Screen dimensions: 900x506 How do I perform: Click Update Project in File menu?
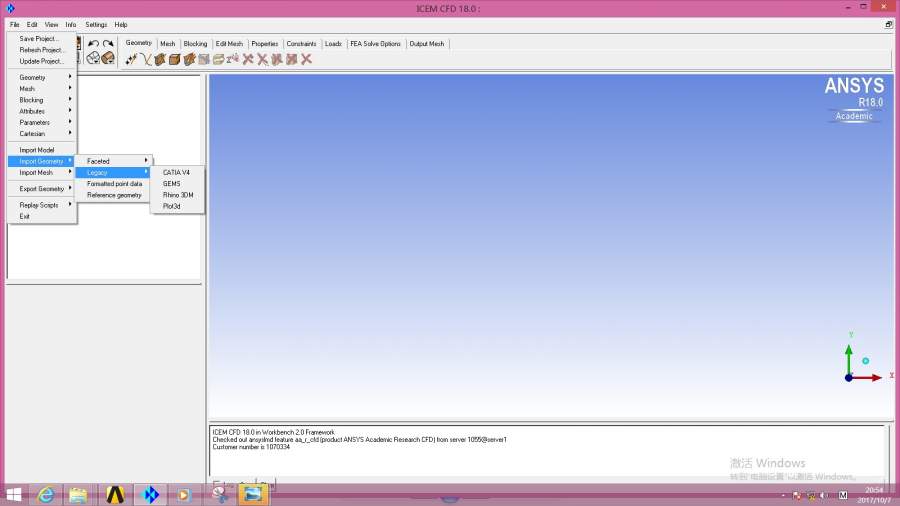[x=42, y=61]
